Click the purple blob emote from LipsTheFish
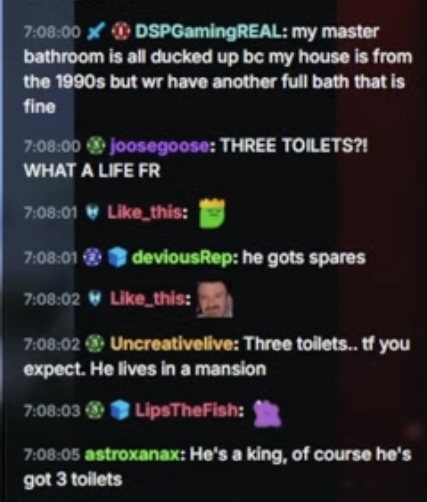The image size is (427, 502). [x=268, y=413]
